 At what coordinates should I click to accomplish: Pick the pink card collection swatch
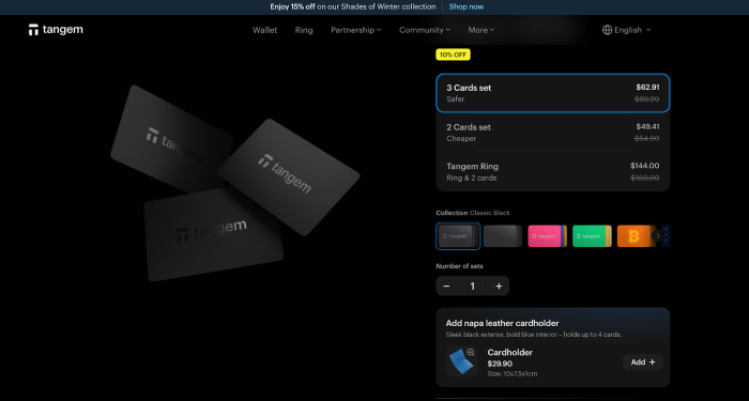click(x=546, y=236)
